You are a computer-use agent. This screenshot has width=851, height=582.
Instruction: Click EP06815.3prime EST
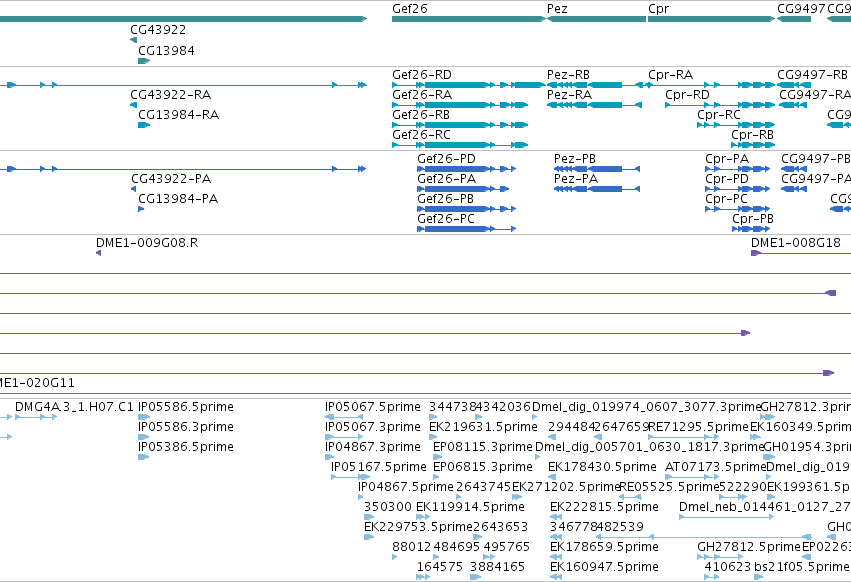(482, 467)
